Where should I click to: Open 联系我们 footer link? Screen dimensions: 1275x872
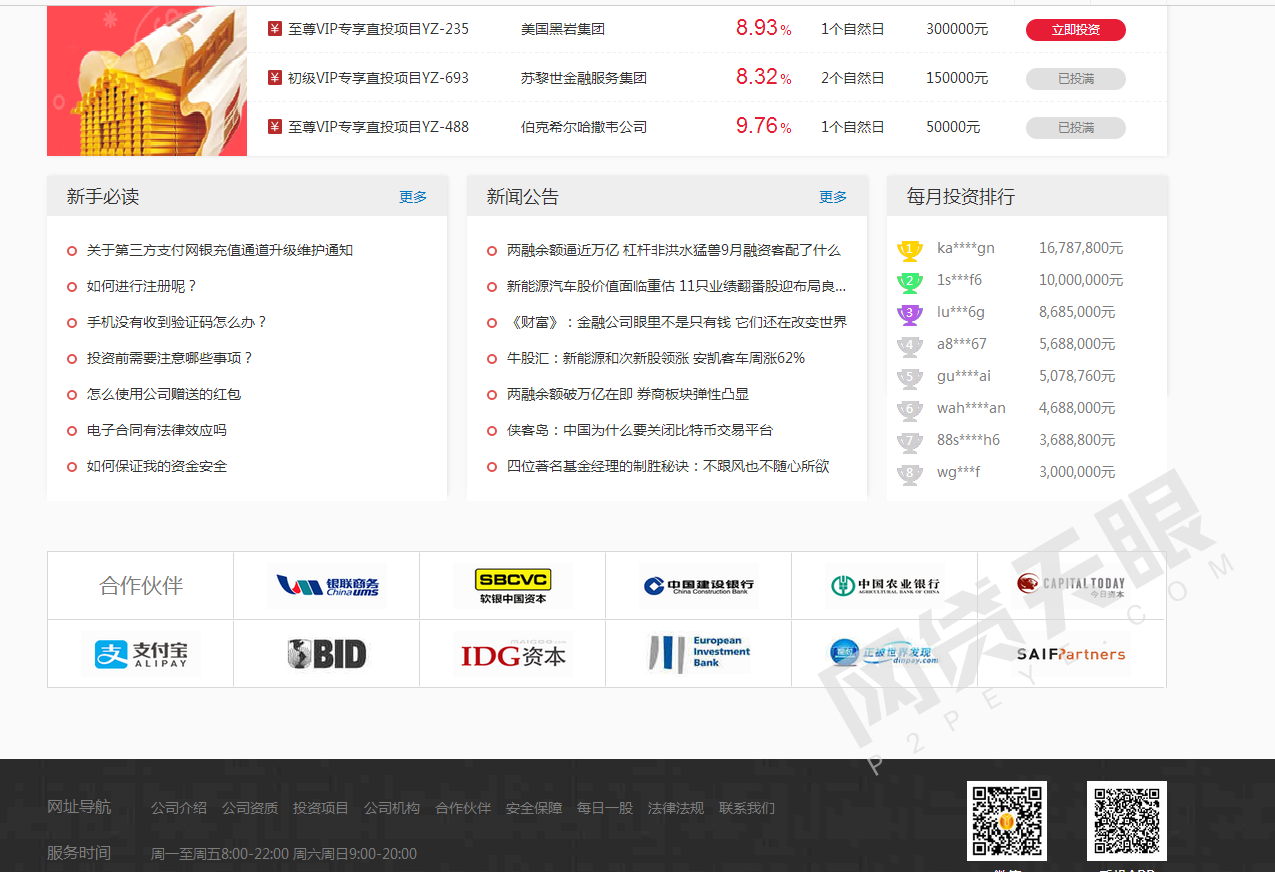click(x=747, y=808)
